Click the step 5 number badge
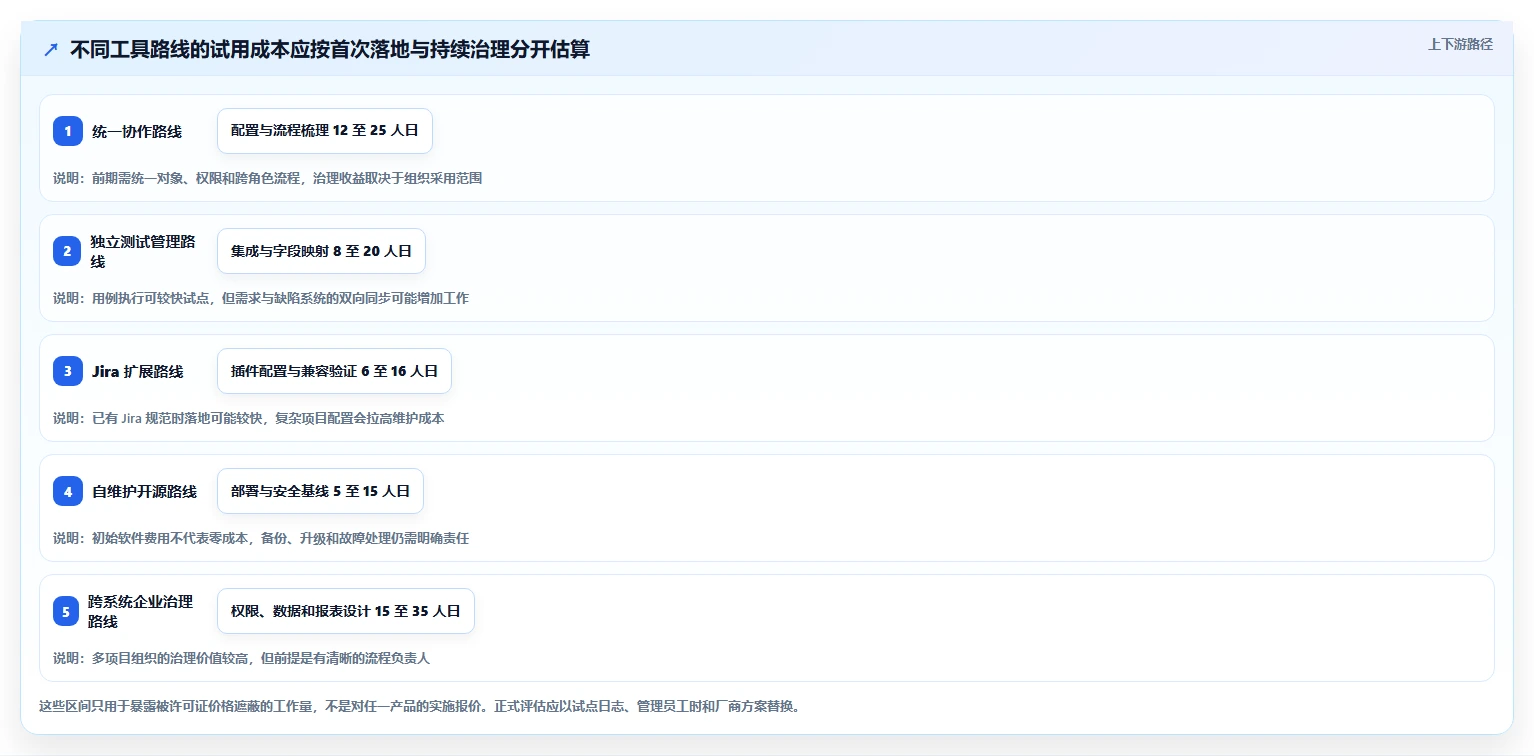The height and width of the screenshot is (756, 1534). click(x=65, y=611)
